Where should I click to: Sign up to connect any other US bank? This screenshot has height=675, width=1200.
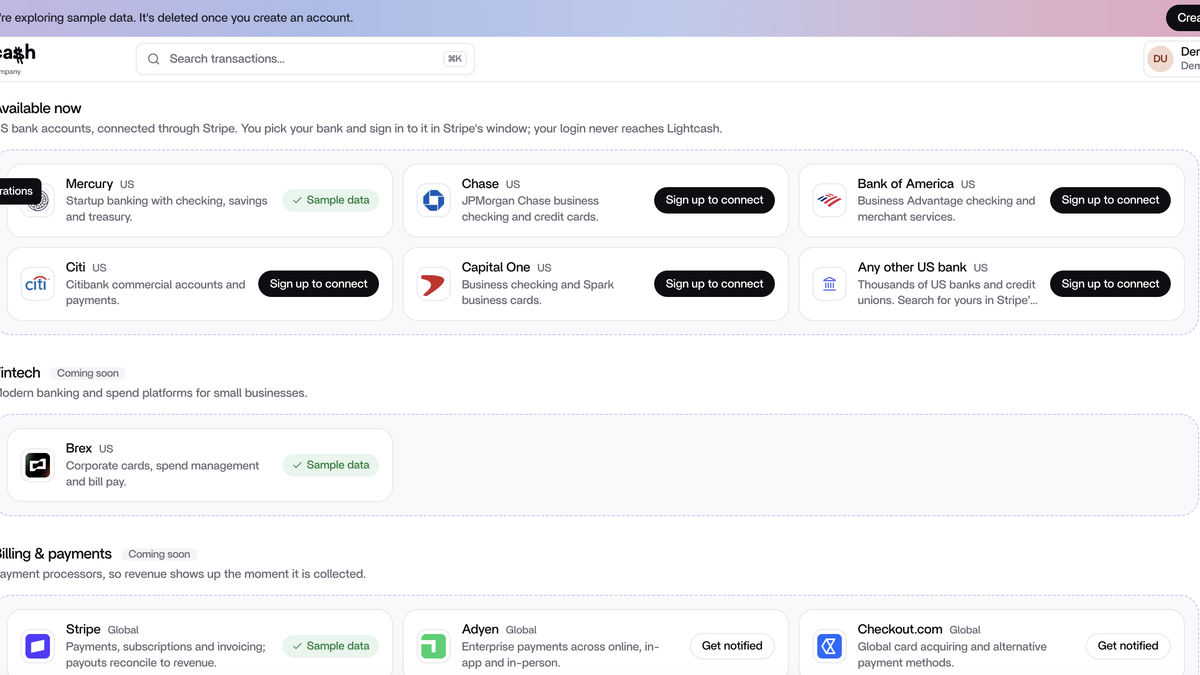click(x=1110, y=284)
